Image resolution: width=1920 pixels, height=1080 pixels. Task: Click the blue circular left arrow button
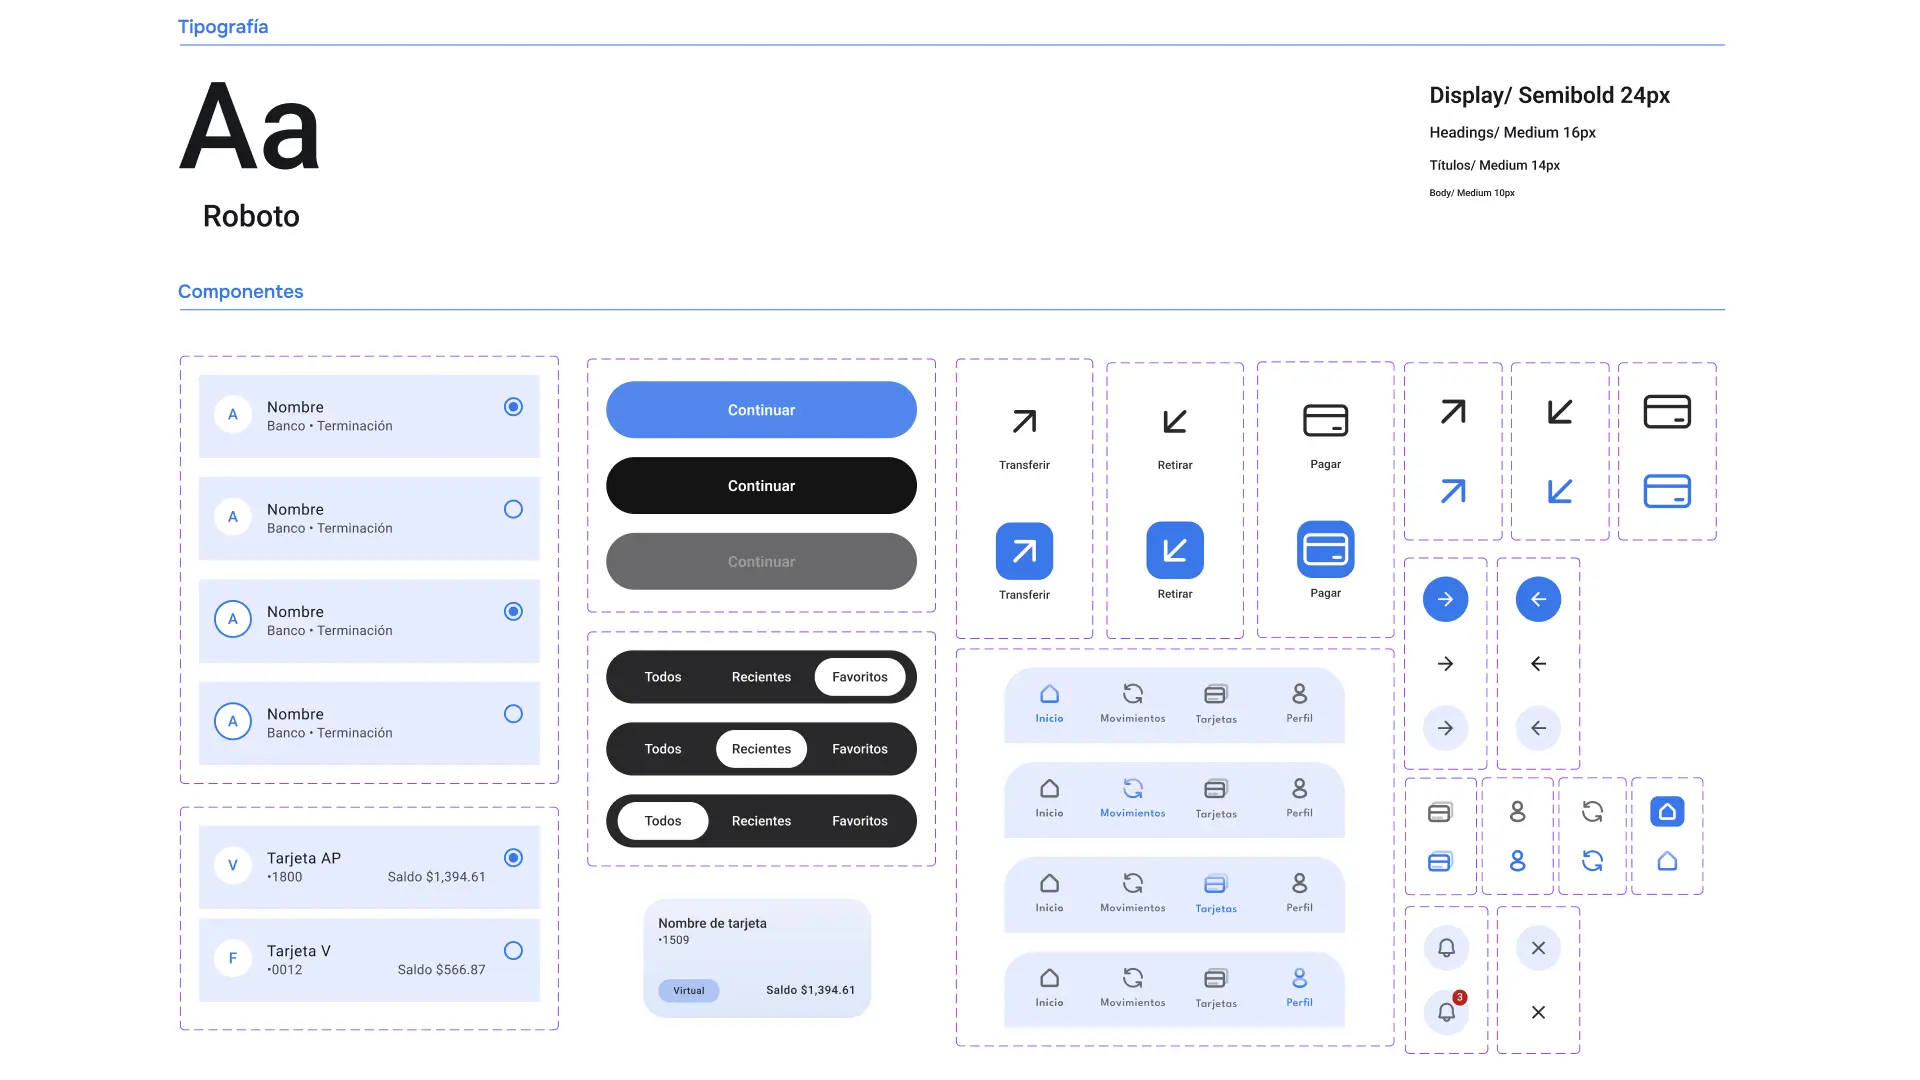click(x=1539, y=599)
